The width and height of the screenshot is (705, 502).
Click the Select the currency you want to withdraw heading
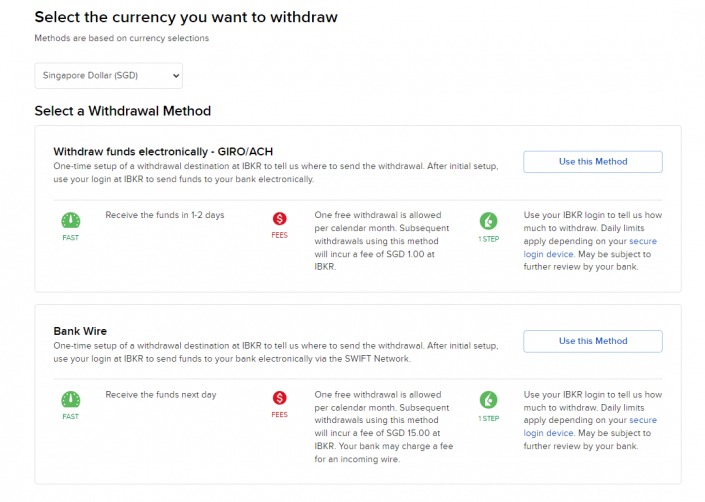pyautogui.click(x=186, y=17)
